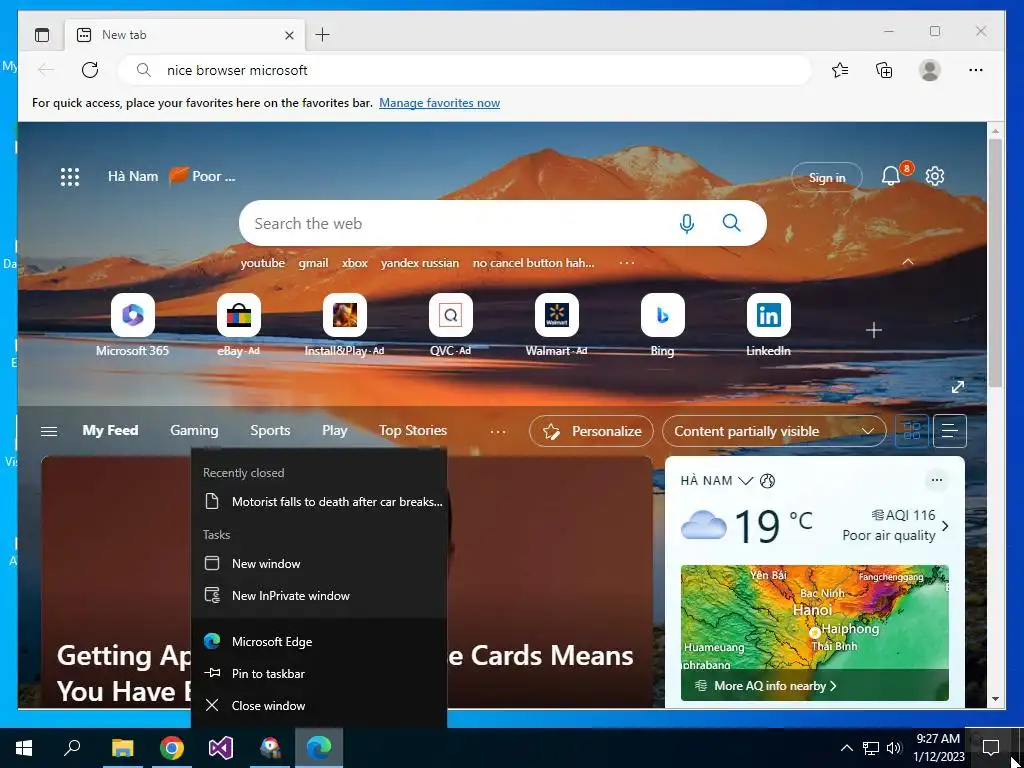This screenshot has width=1024, height=768.
Task: Open the Action Center notification icon
Action: 991,748
